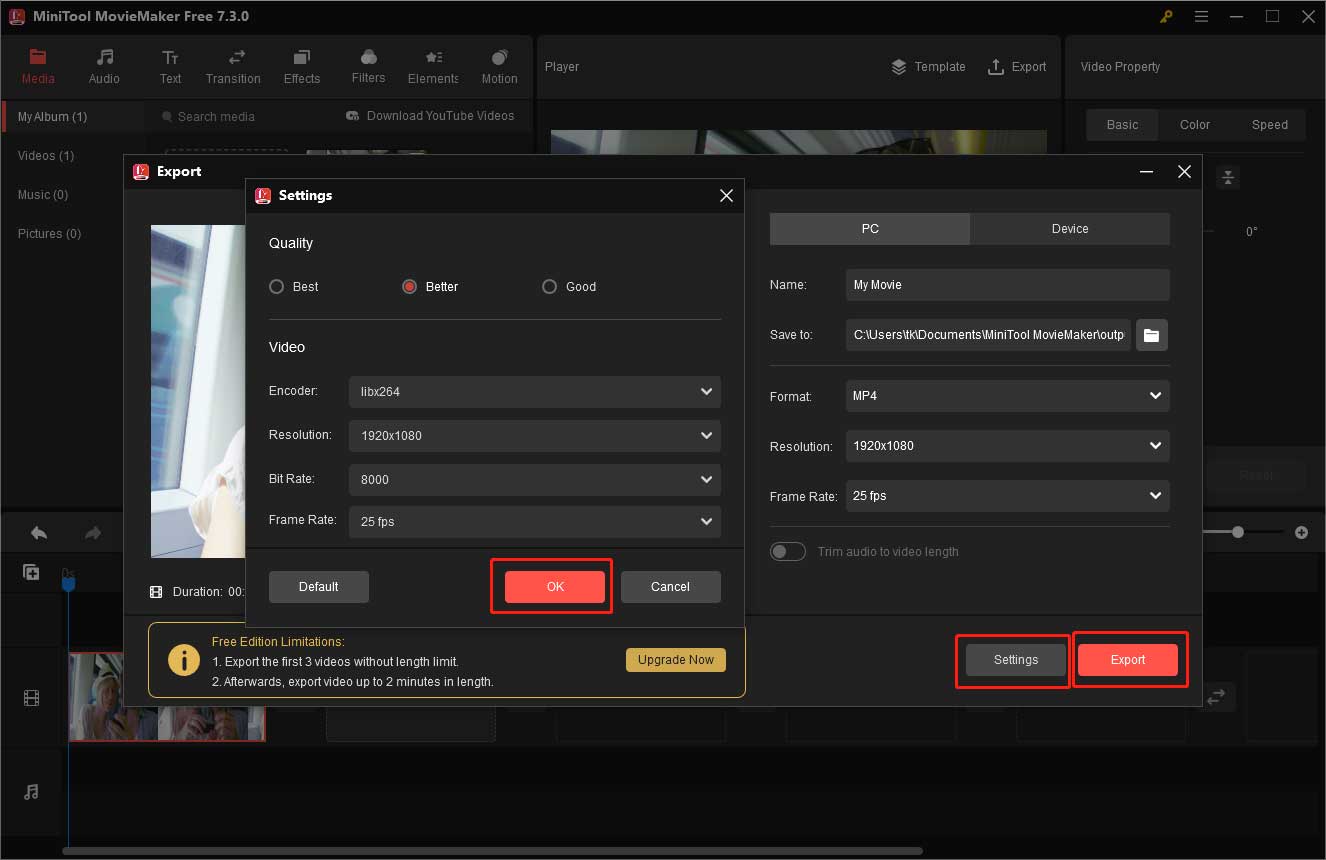This screenshot has height=860, width=1326.
Task: Open the Transition tab
Action: (x=233, y=66)
